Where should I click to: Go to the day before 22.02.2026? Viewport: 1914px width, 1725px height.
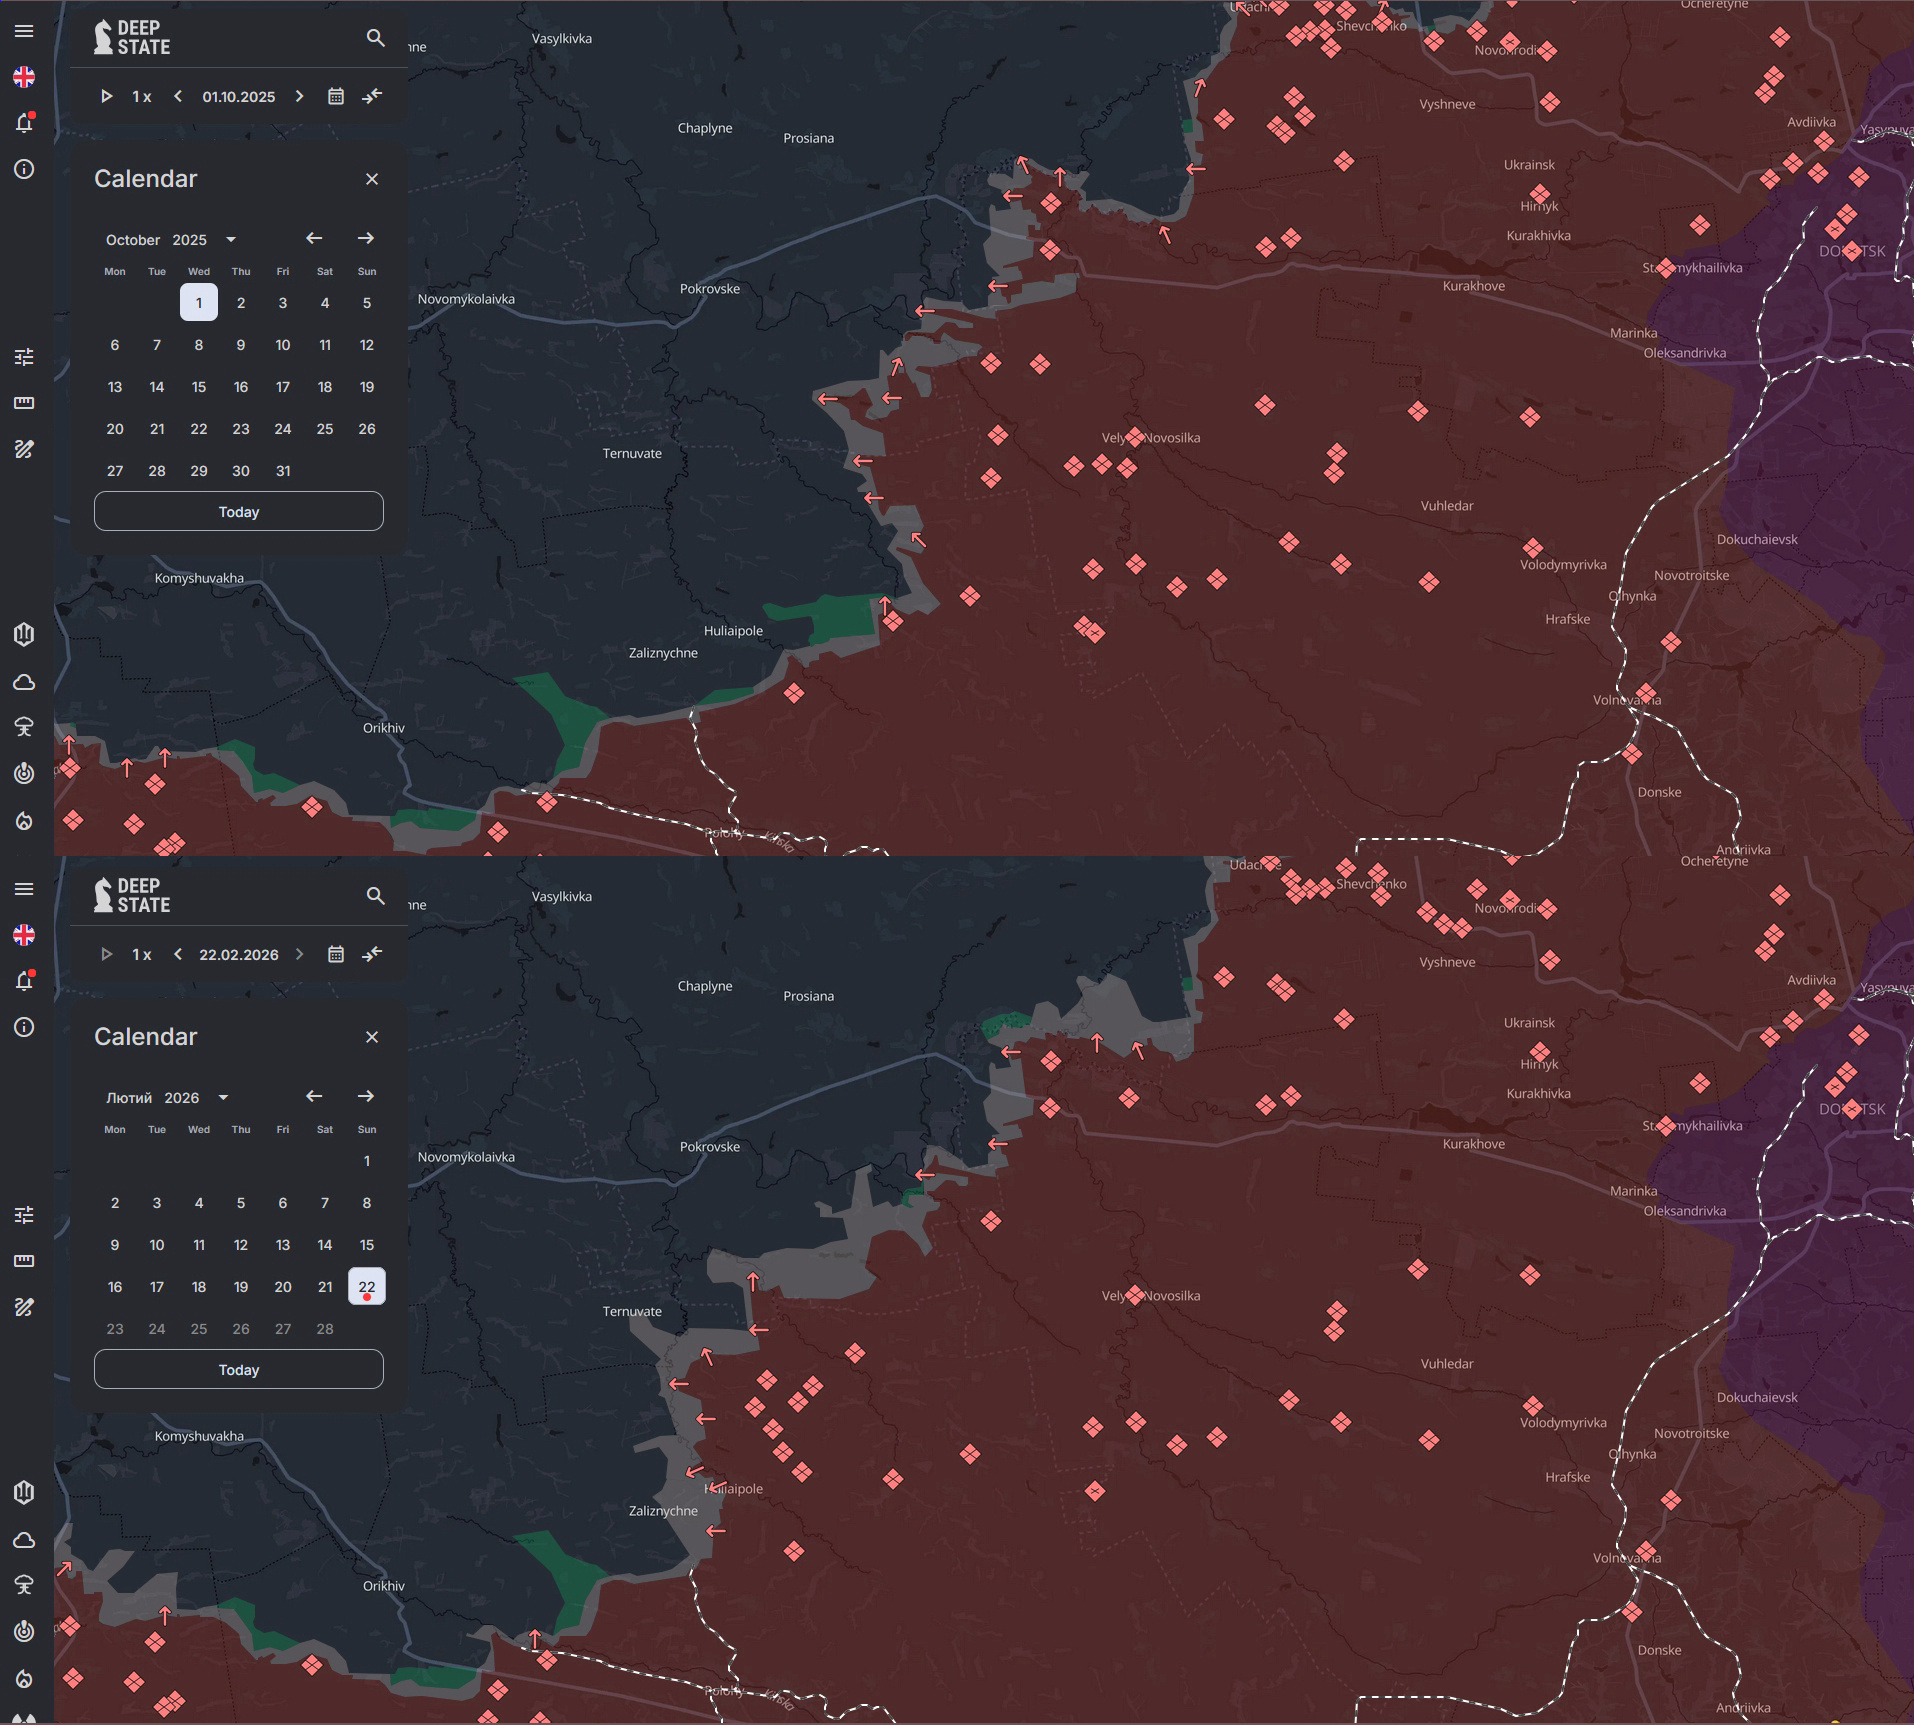click(x=178, y=954)
